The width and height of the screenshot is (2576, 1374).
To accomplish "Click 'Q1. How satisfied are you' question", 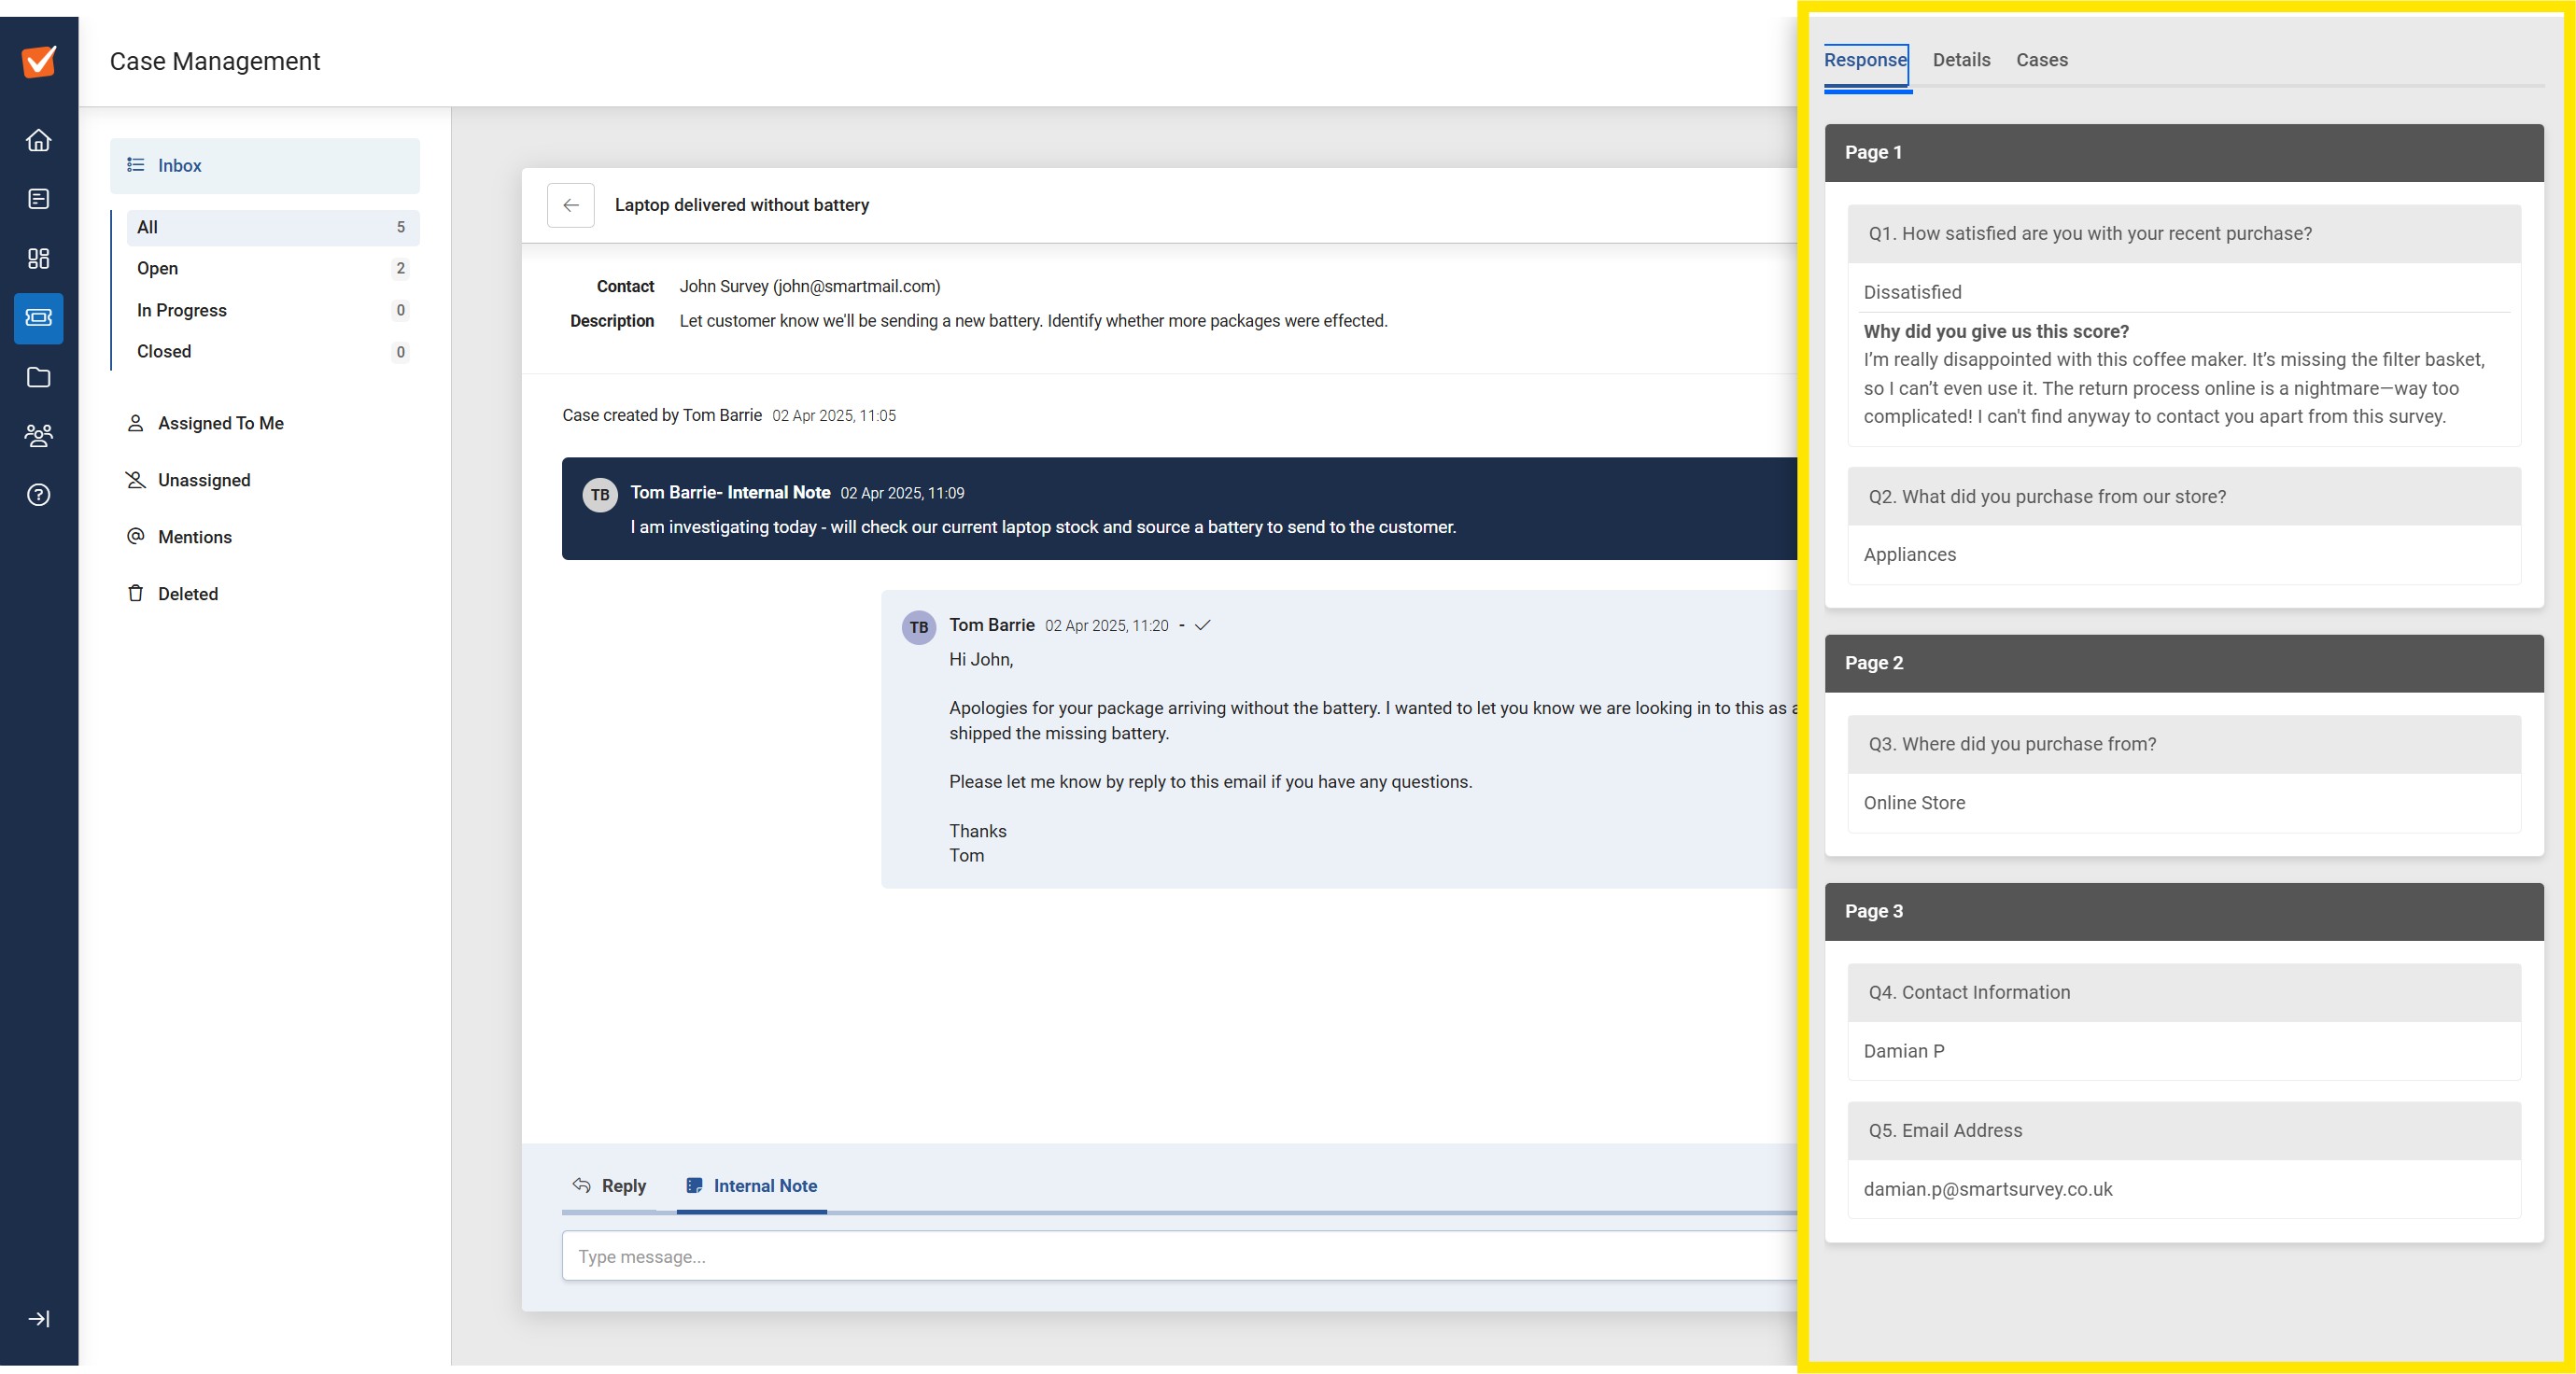I will [2184, 234].
